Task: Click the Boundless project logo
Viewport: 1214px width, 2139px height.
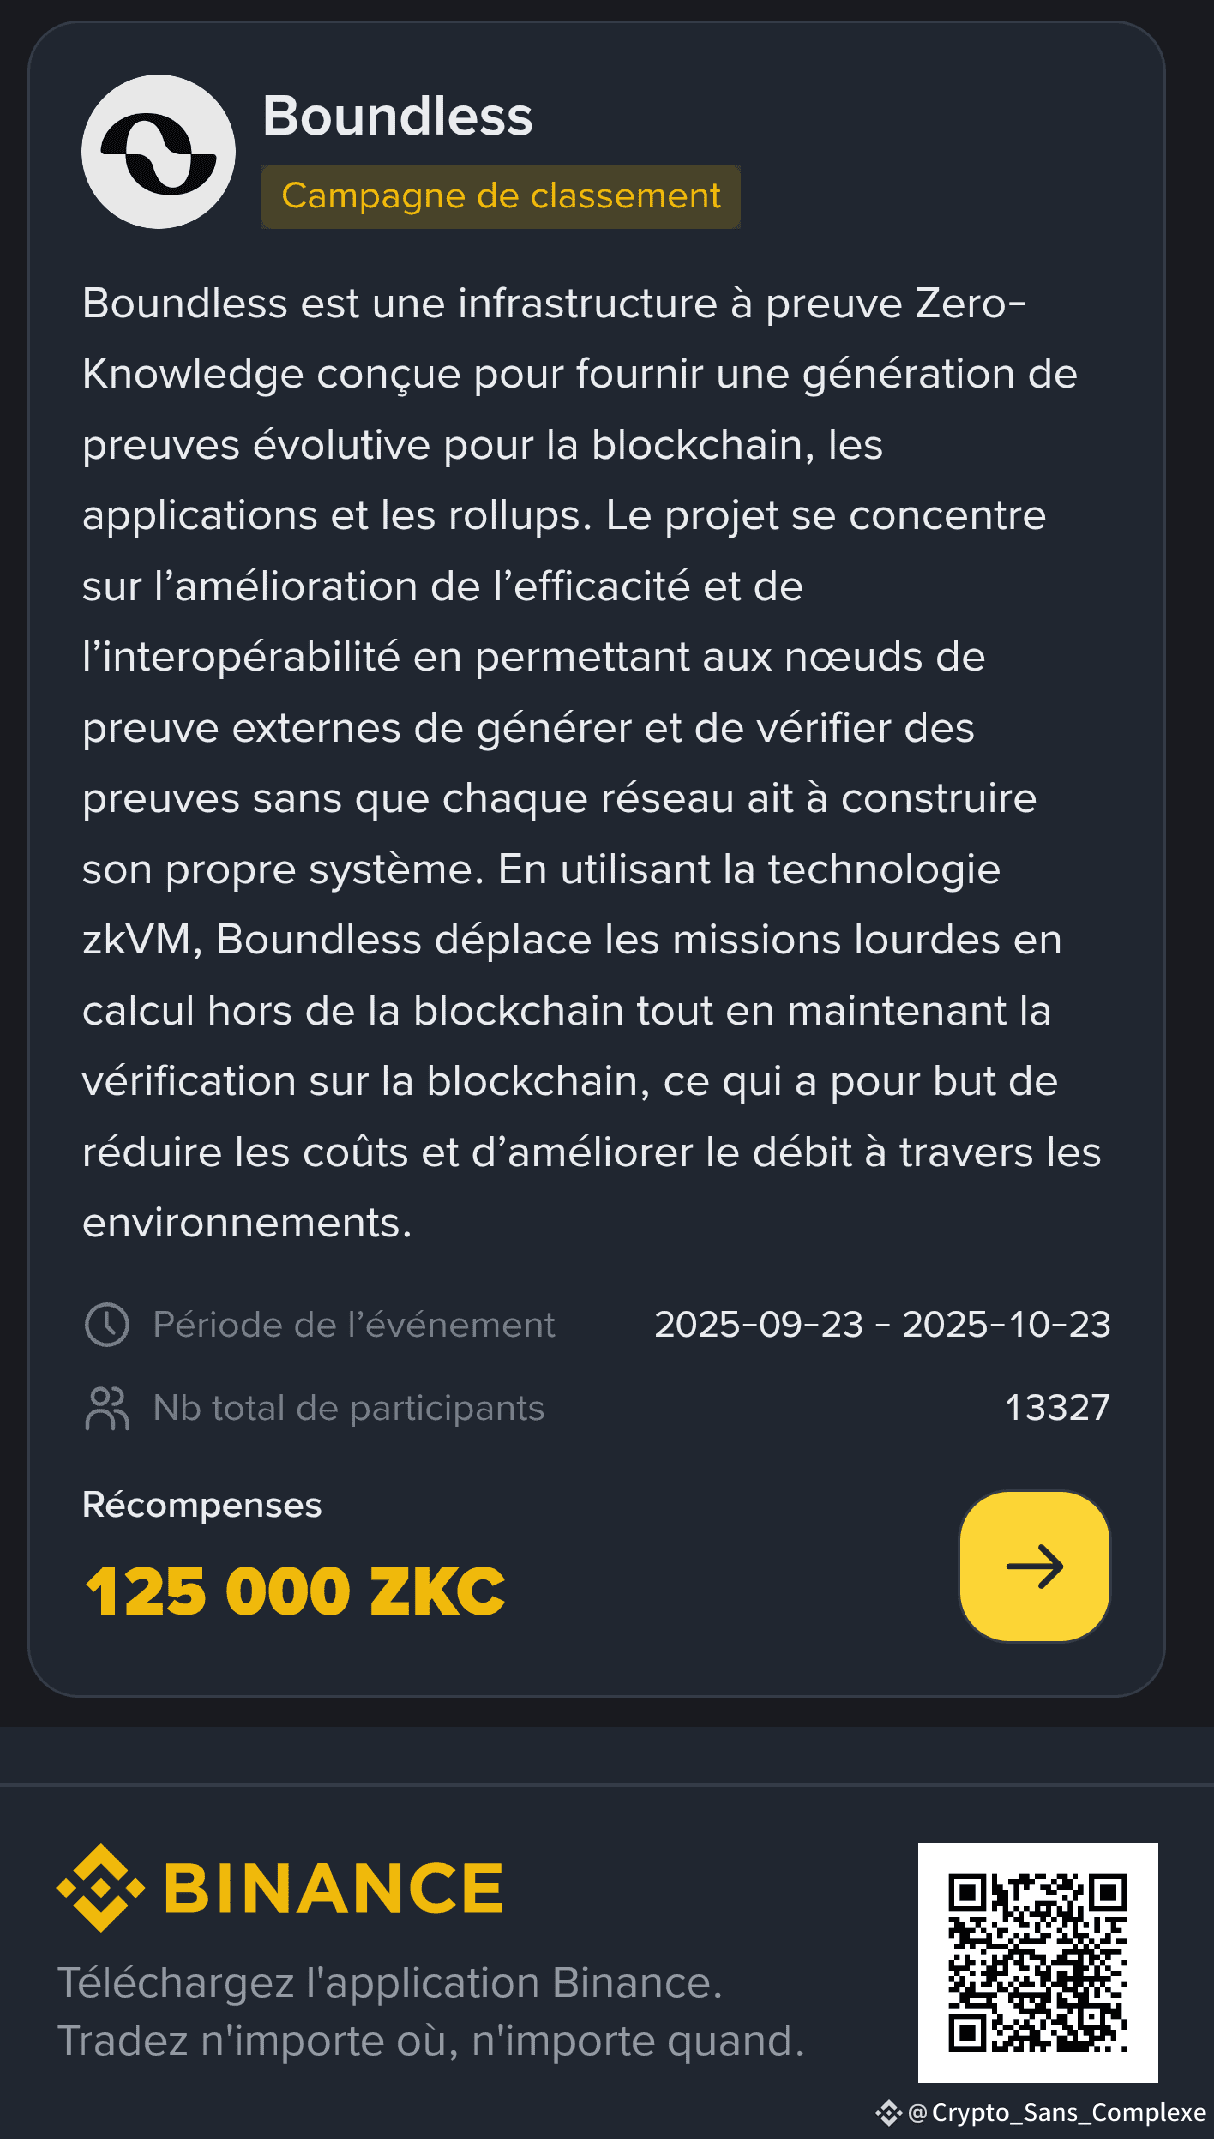Action: [x=158, y=152]
